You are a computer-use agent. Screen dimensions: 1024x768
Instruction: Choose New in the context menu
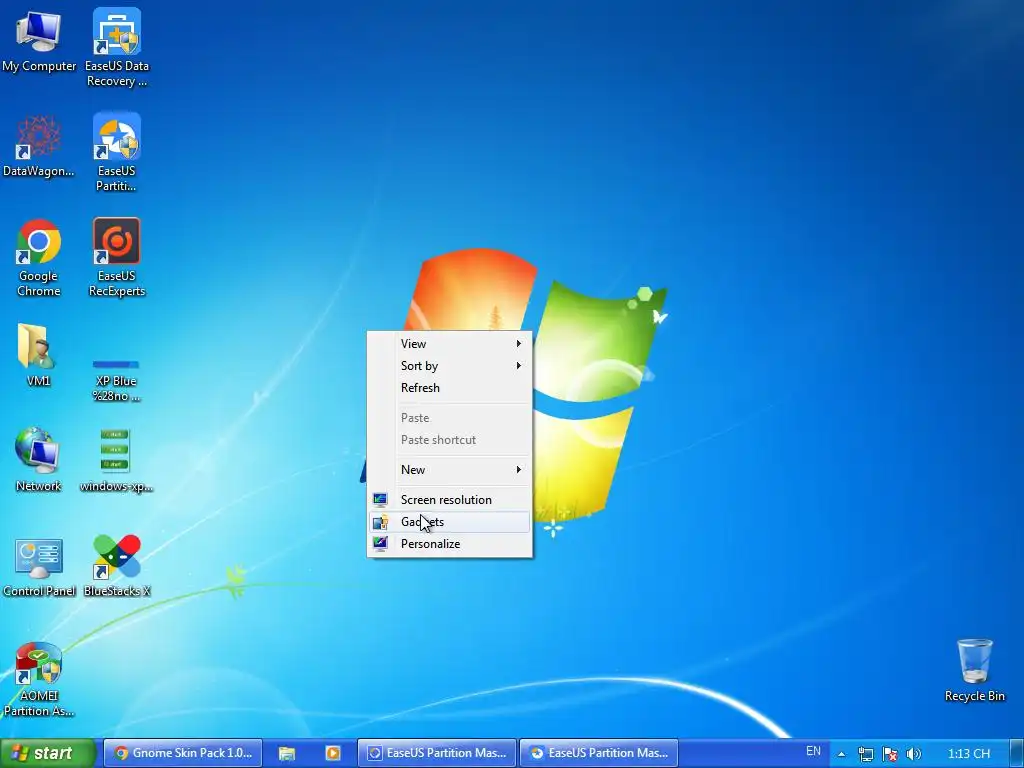click(449, 470)
